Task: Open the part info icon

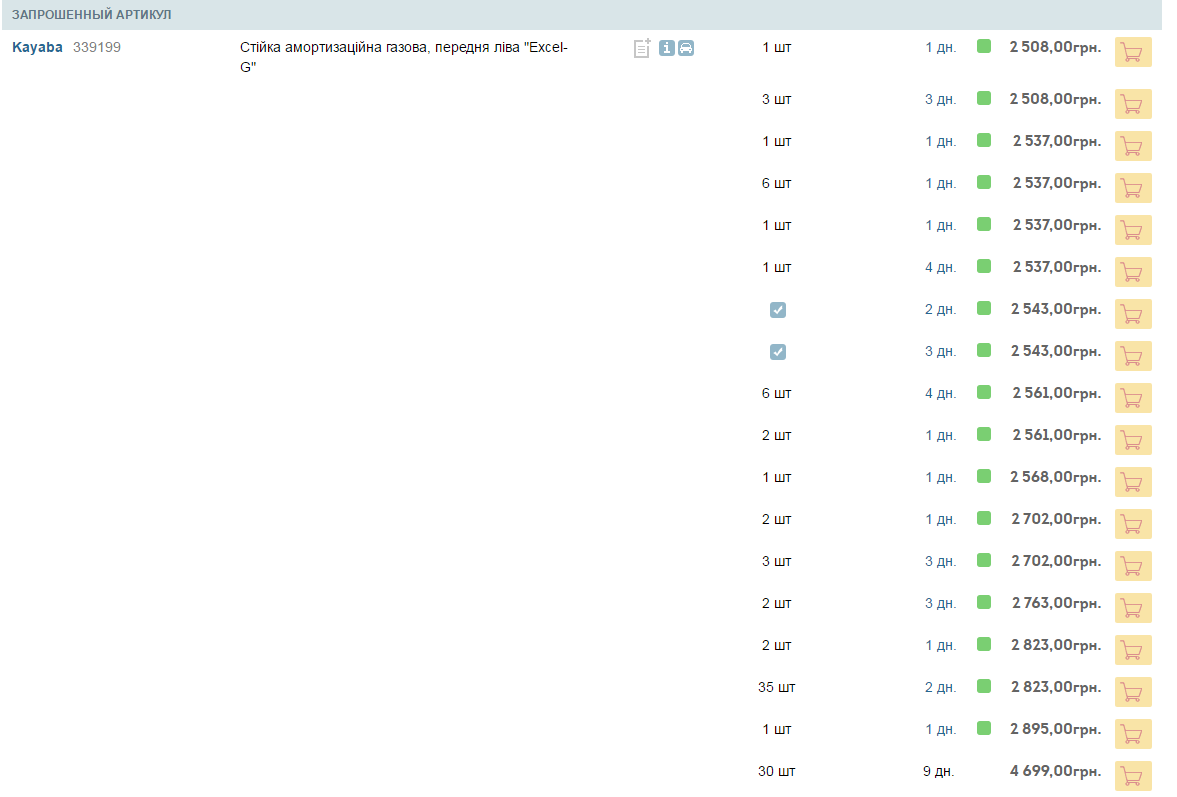Action: coord(667,48)
